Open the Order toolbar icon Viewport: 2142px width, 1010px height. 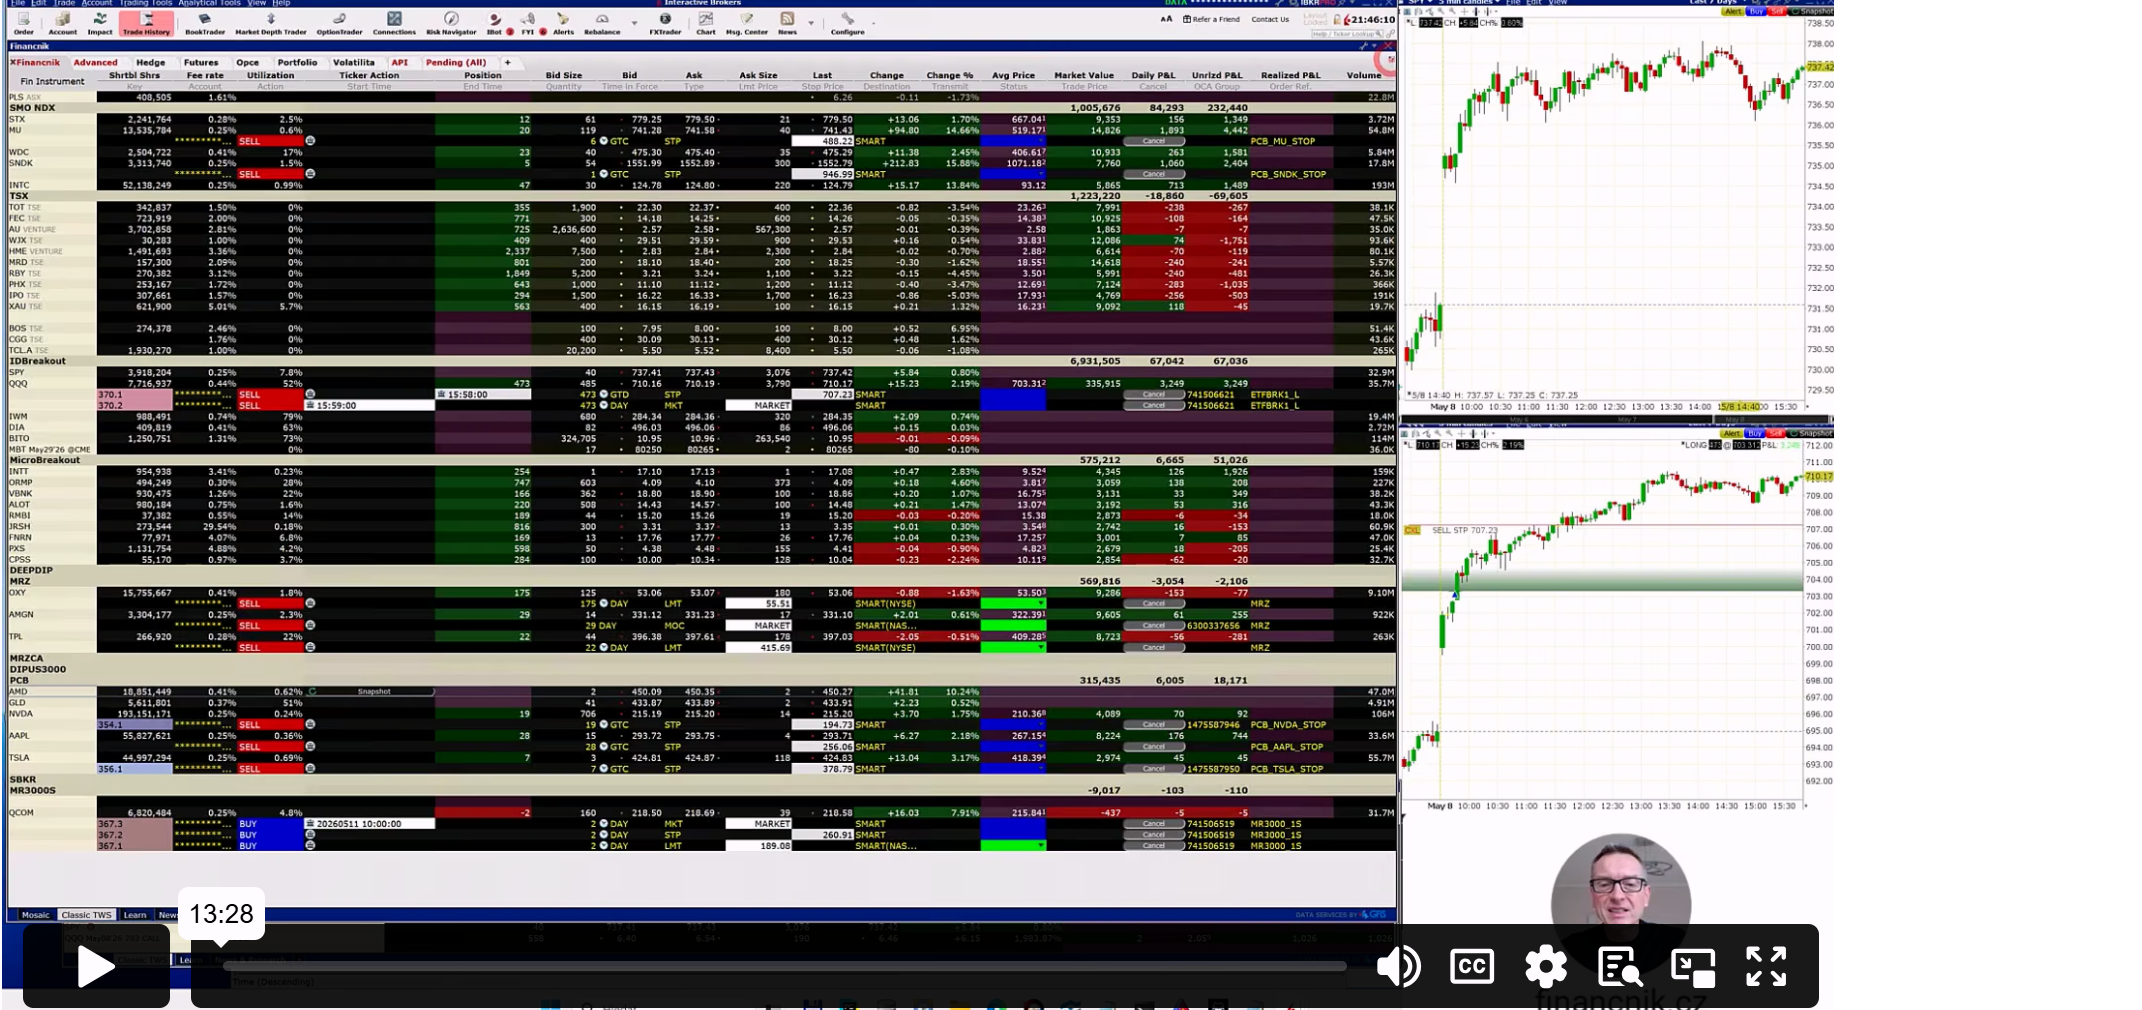pos(24,23)
